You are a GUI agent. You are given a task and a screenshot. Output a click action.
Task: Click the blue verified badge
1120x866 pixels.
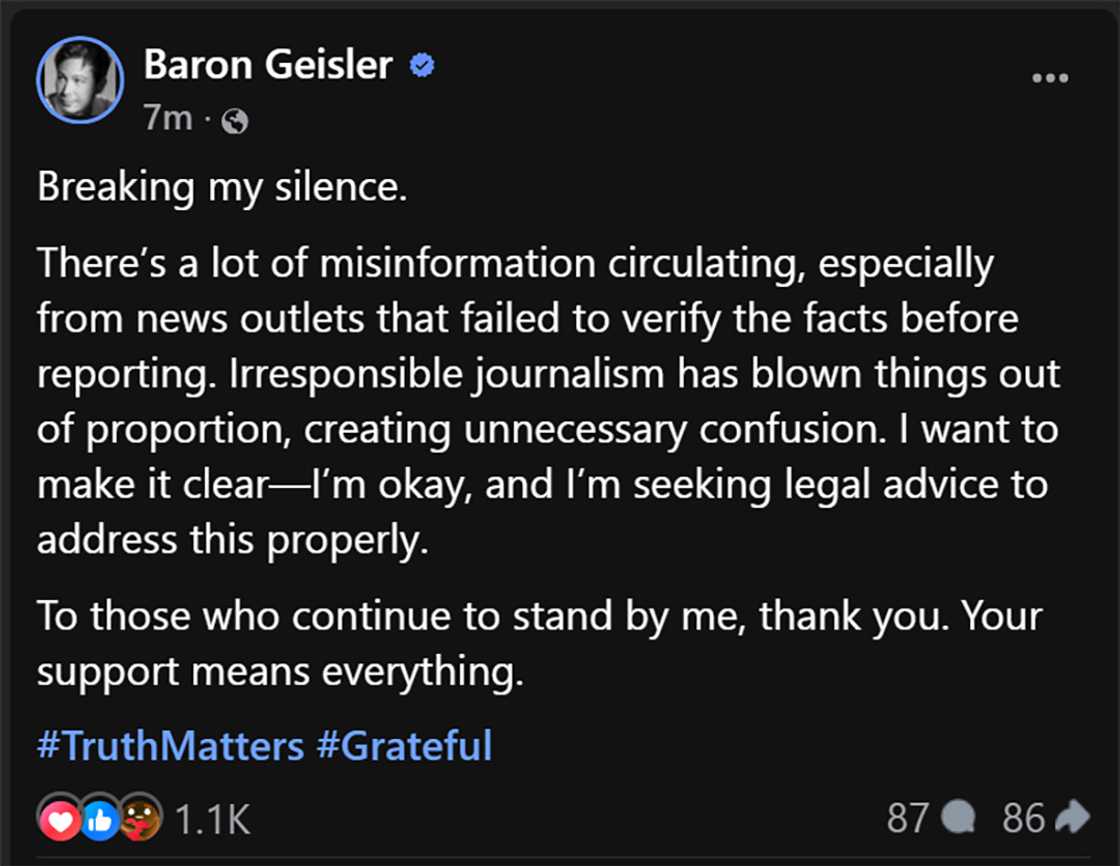[422, 66]
